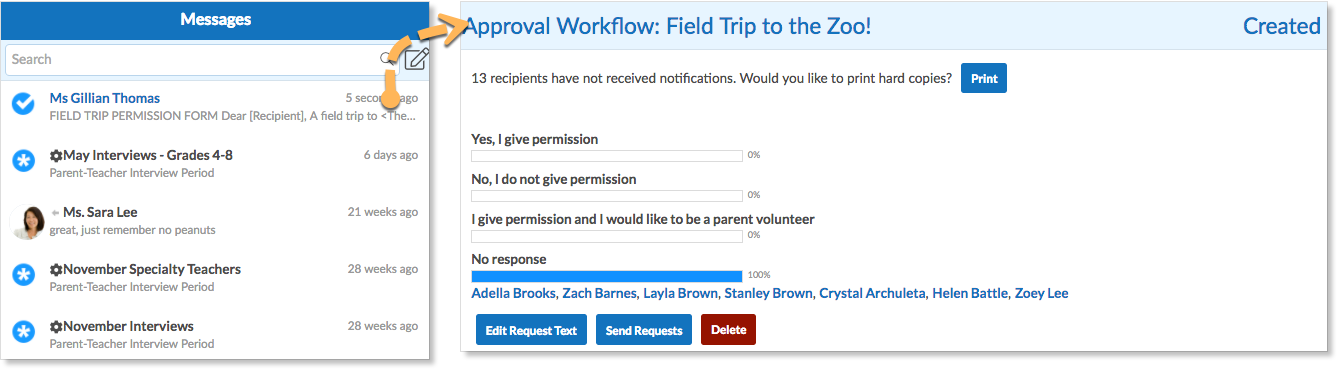Click the blue checkmark icon beside Ms Gillian Thomas
This screenshot has width=1338, height=370.
[x=24, y=103]
